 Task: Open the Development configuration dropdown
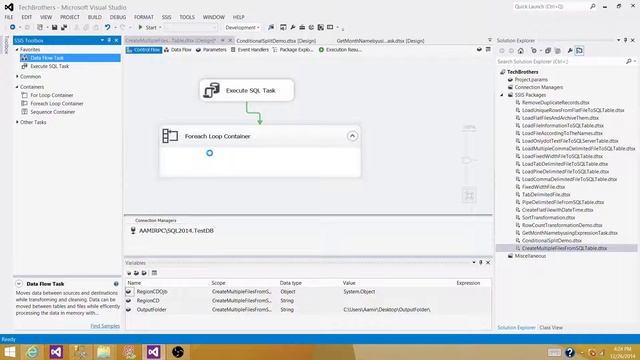click(x=242, y=27)
